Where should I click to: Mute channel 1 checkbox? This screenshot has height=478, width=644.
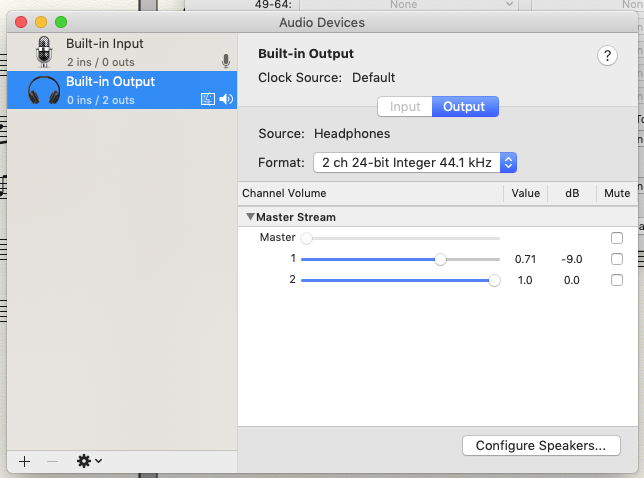click(617, 259)
